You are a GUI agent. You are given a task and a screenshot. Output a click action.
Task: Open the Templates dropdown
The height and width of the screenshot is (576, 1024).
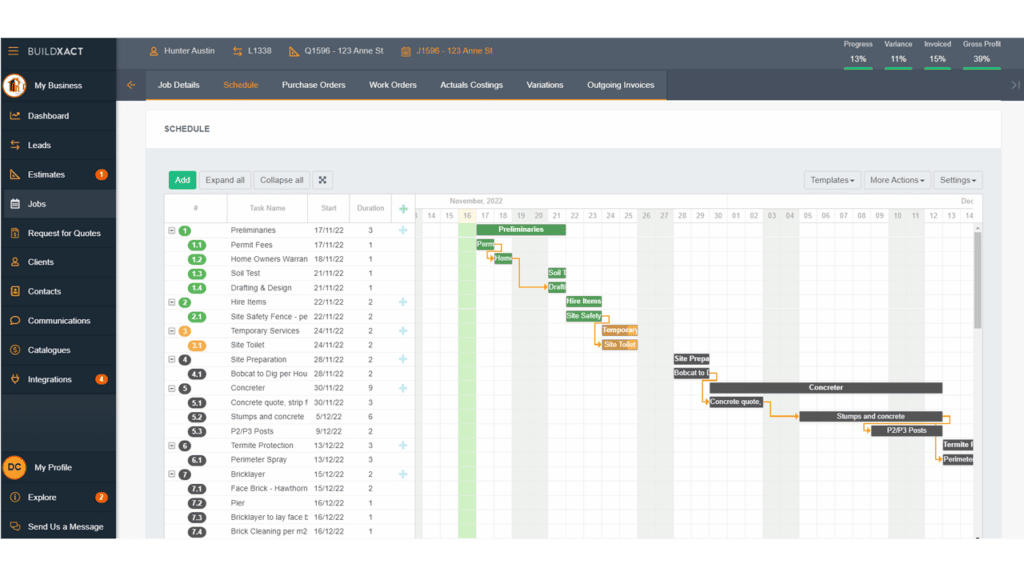832,180
